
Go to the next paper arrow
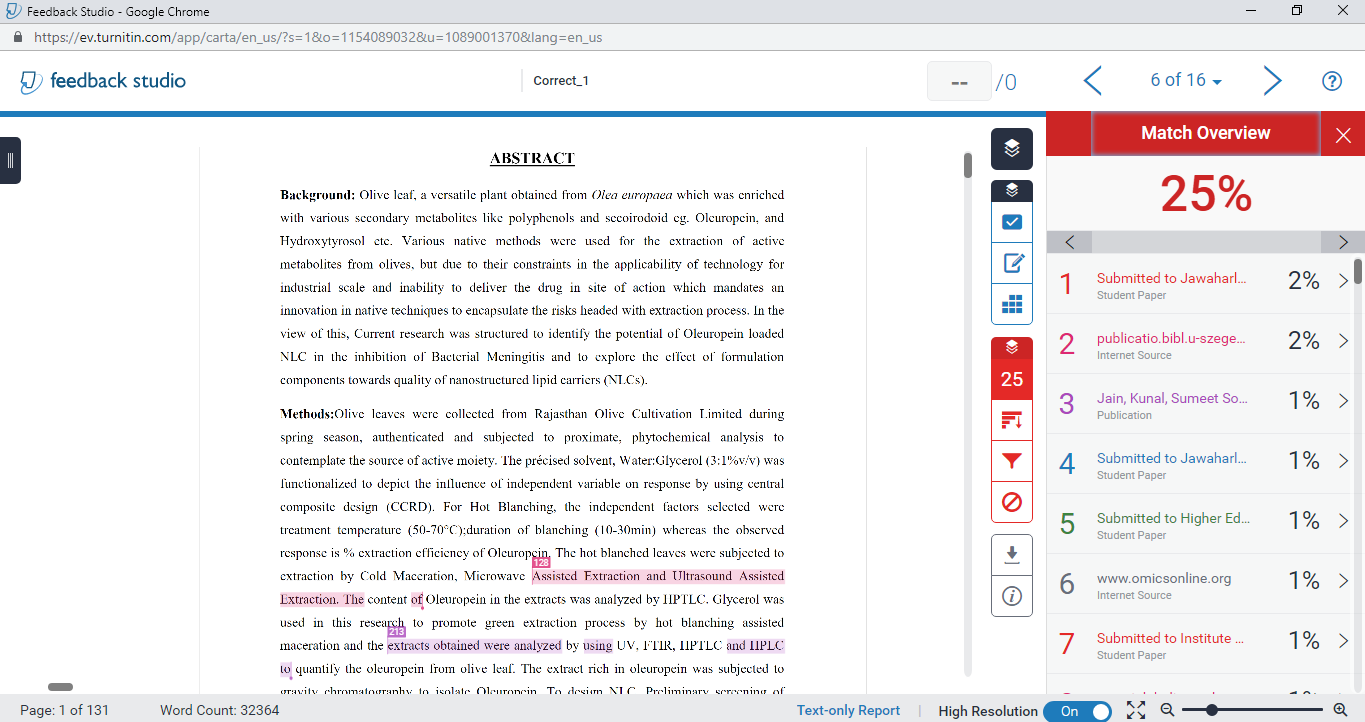[1271, 81]
